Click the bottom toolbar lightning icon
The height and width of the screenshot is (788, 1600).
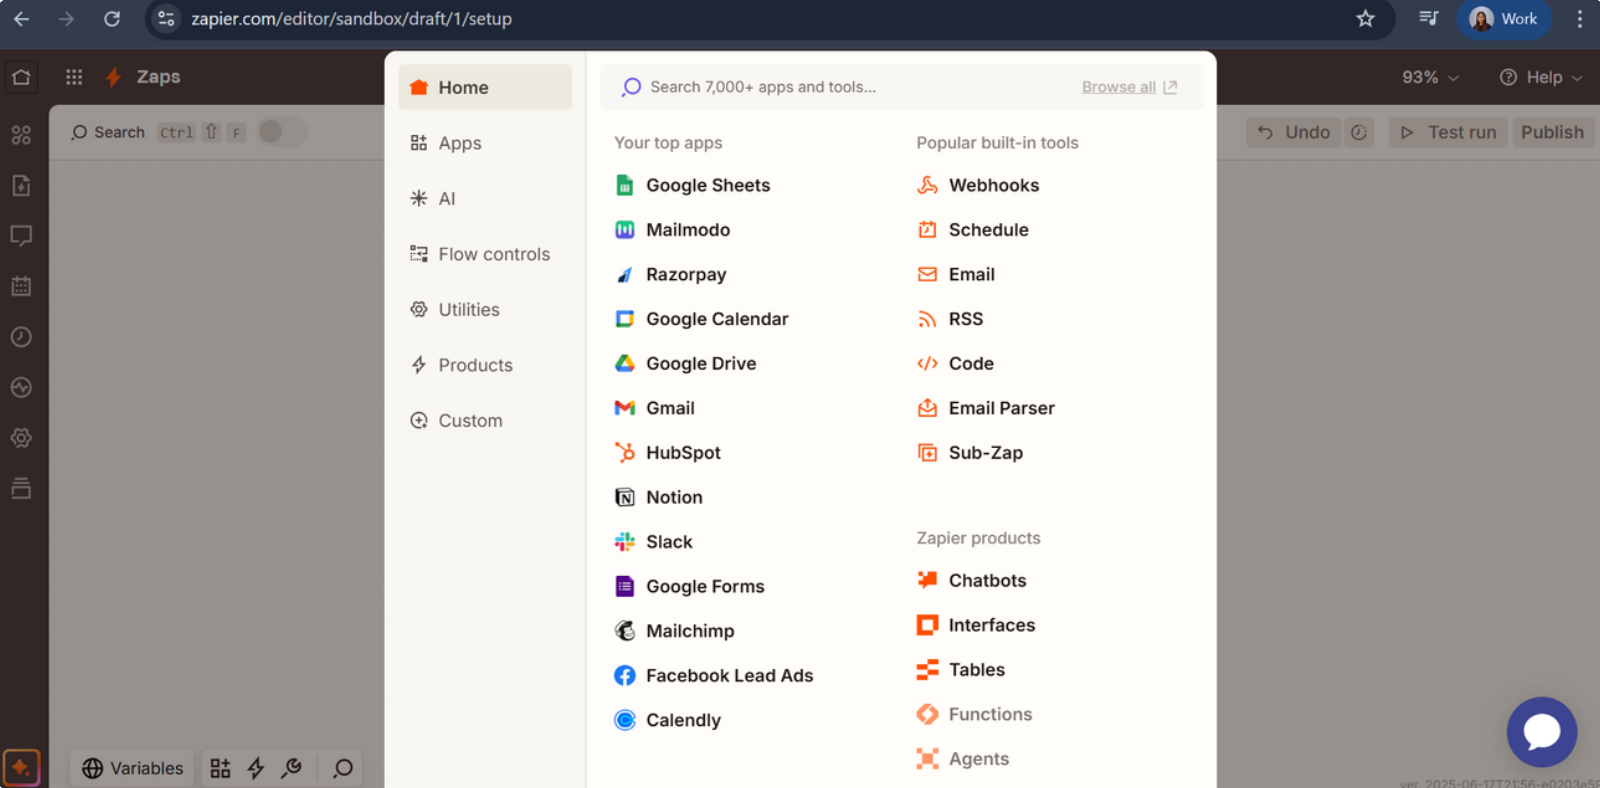click(x=256, y=768)
